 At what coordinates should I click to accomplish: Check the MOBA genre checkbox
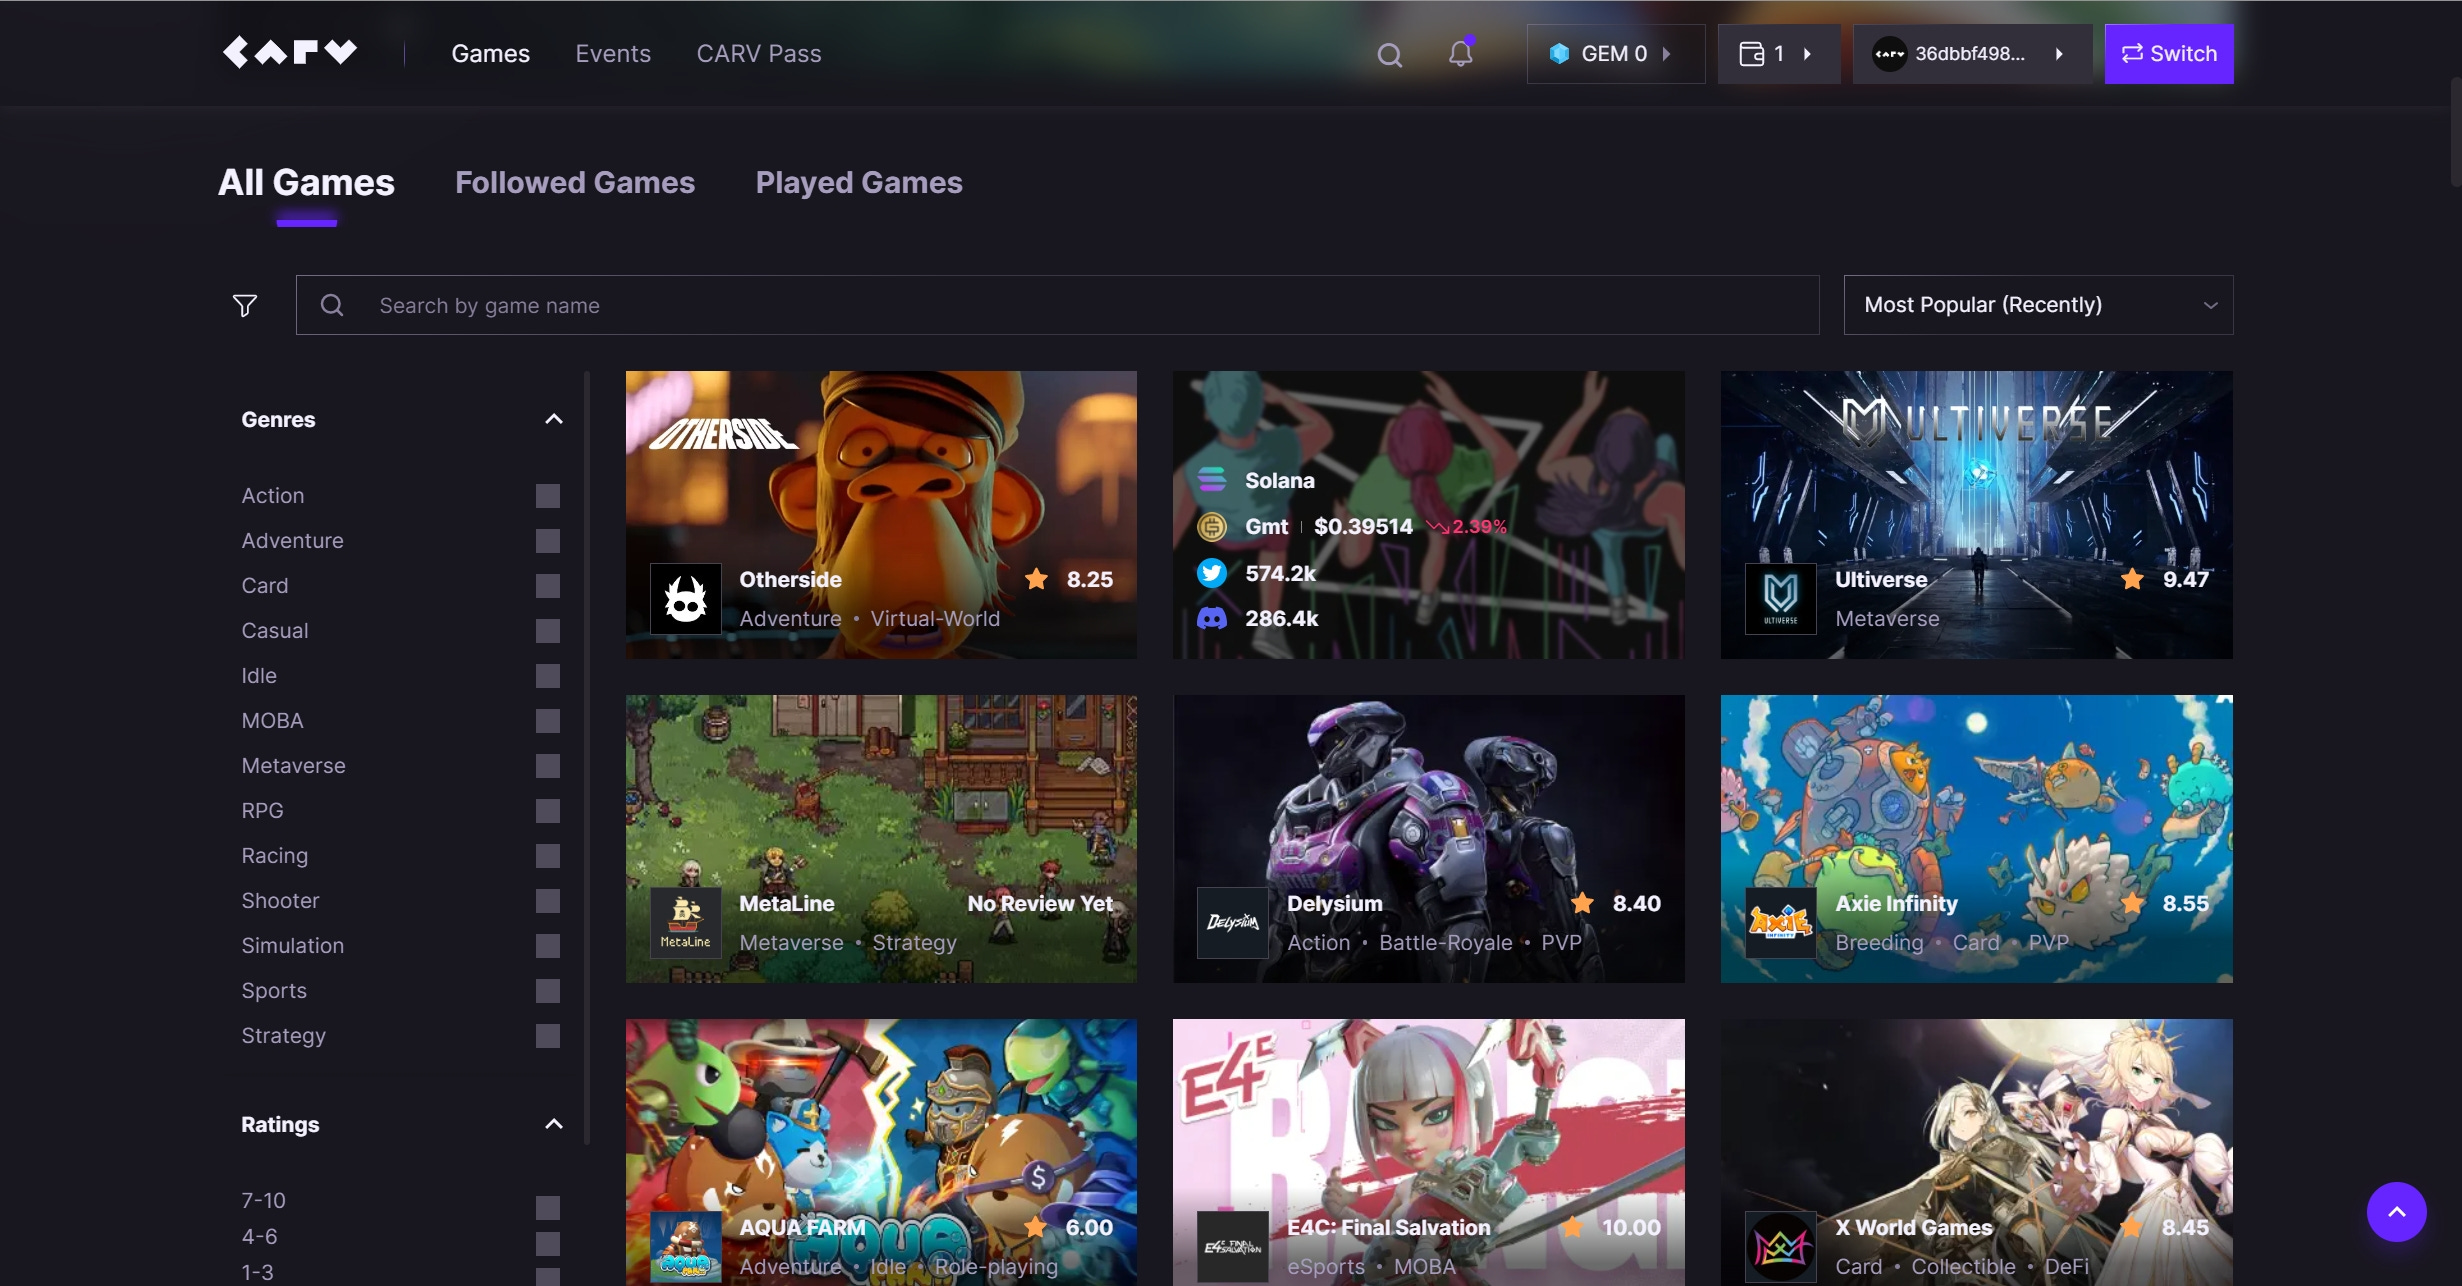(x=547, y=721)
